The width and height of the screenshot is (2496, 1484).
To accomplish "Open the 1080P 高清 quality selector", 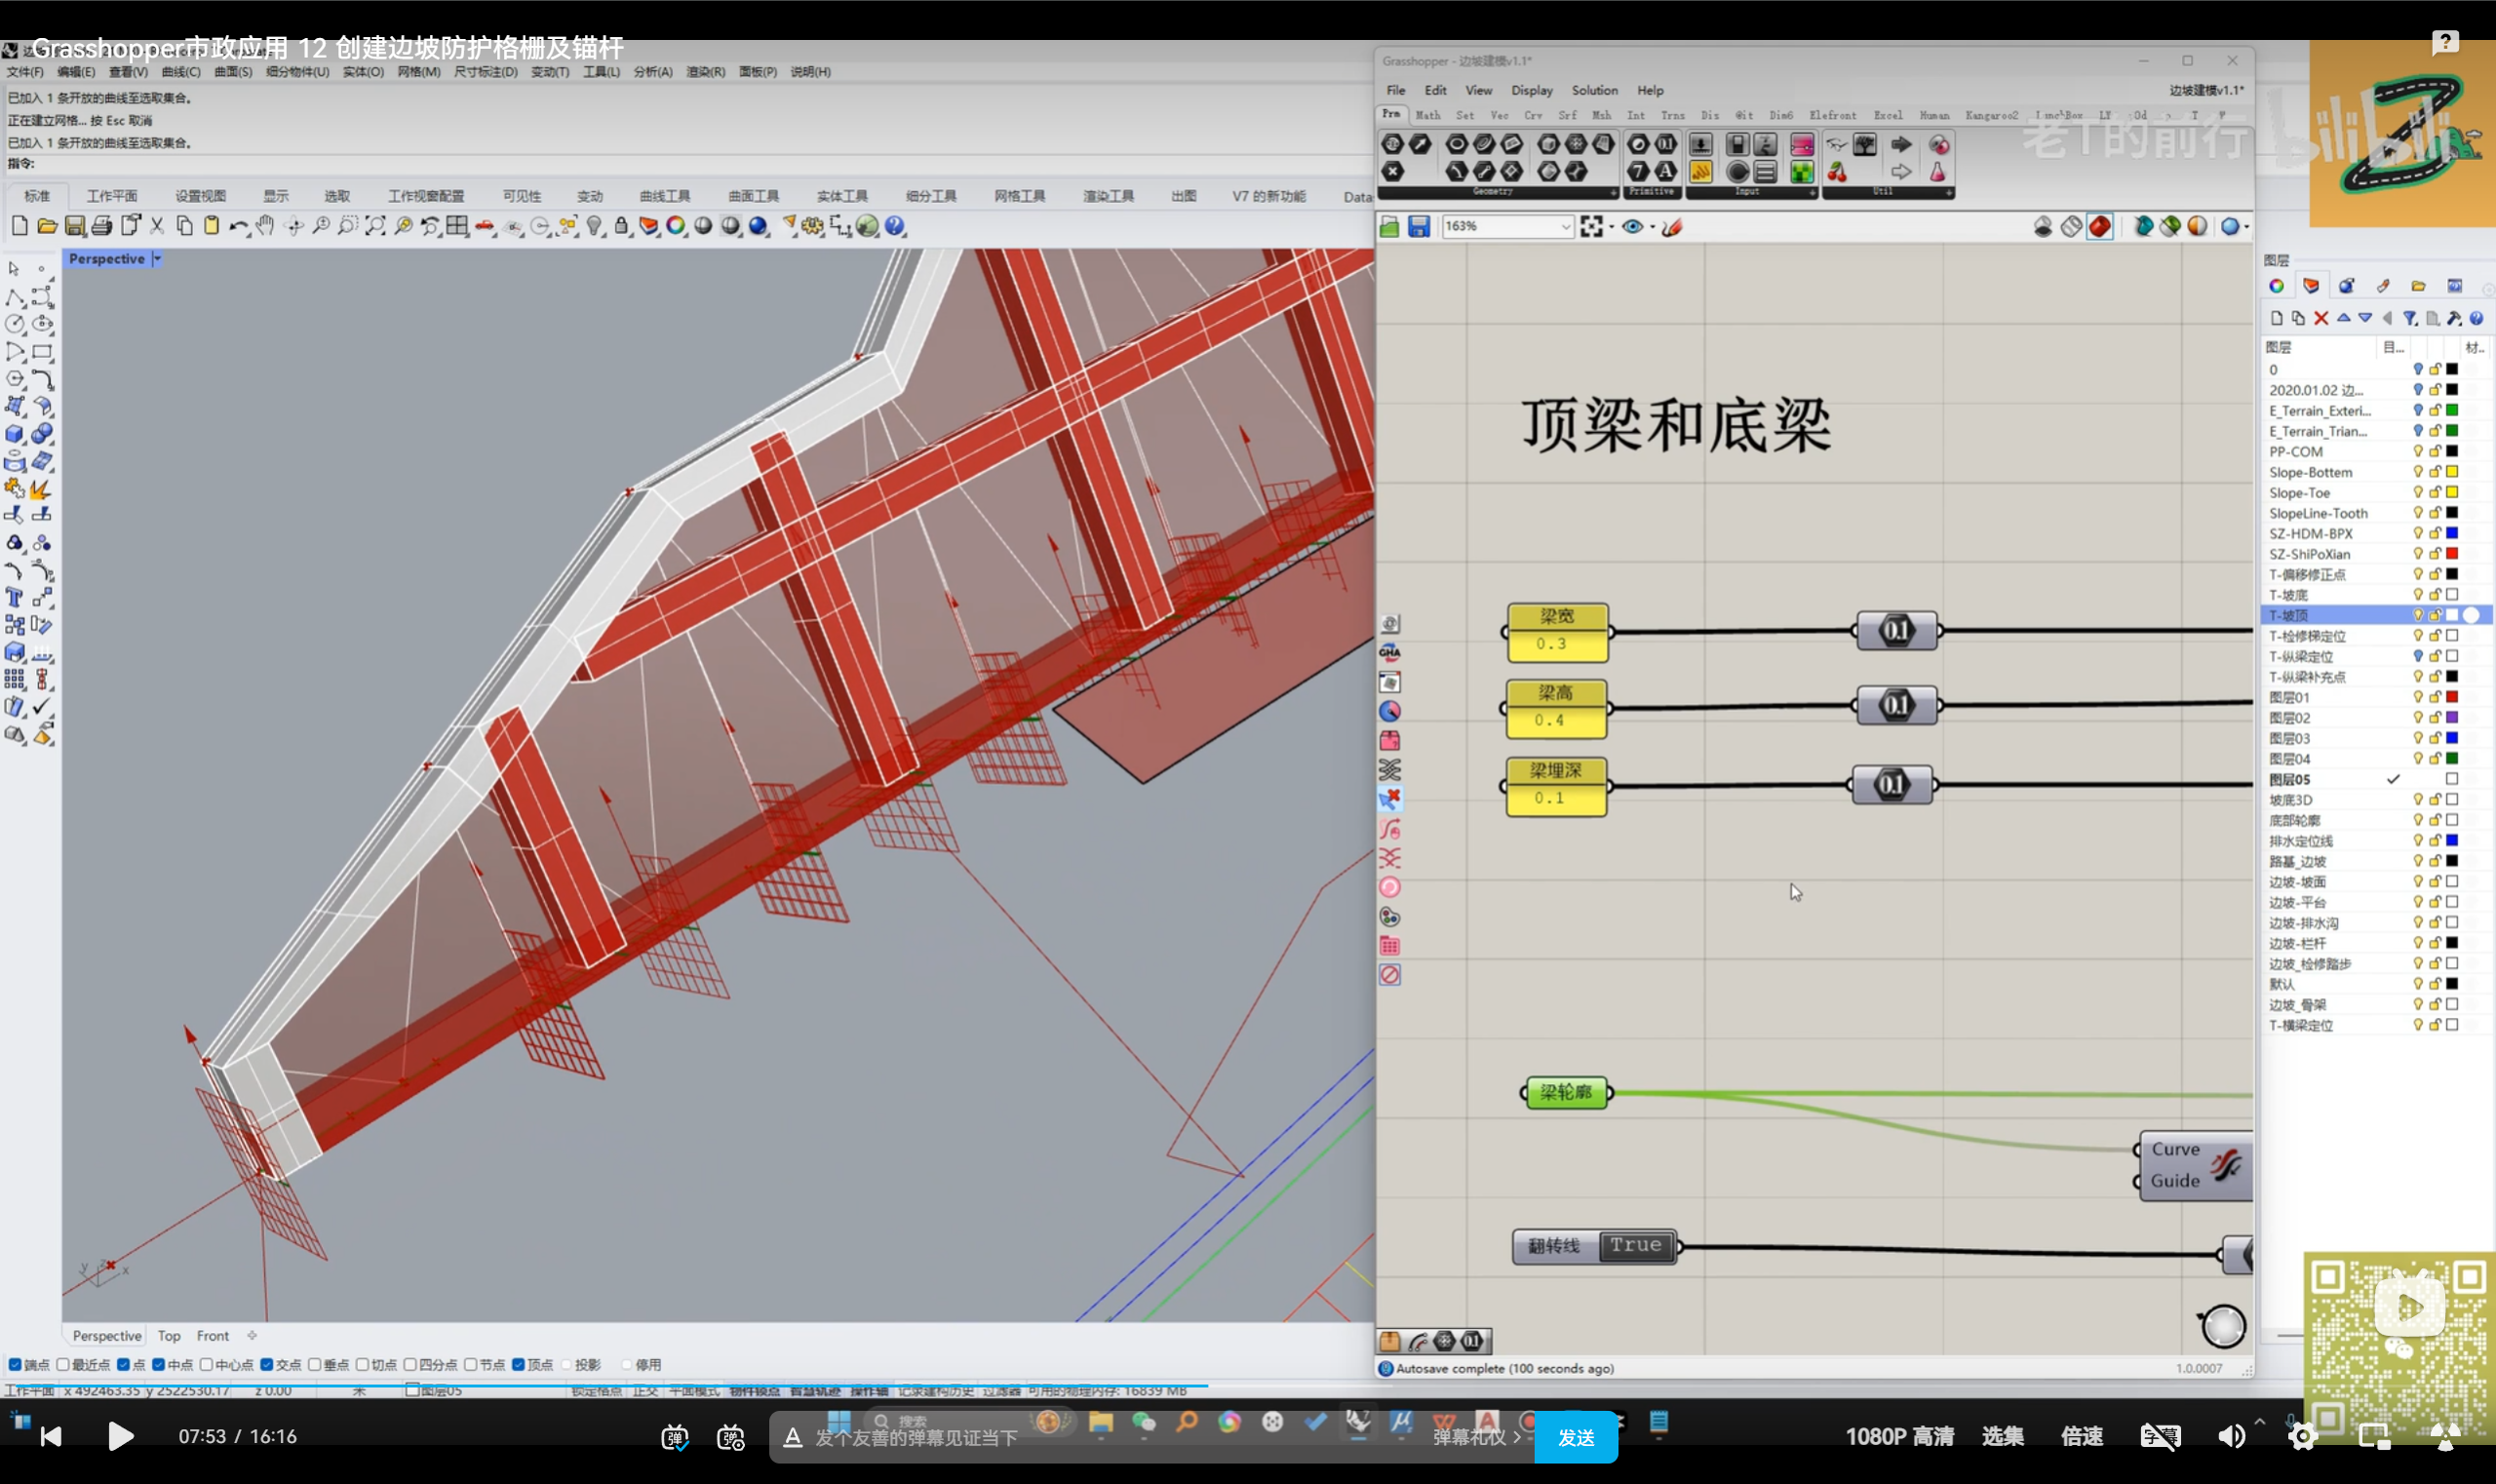I will pyautogui.click(x=1899, y=1437).
